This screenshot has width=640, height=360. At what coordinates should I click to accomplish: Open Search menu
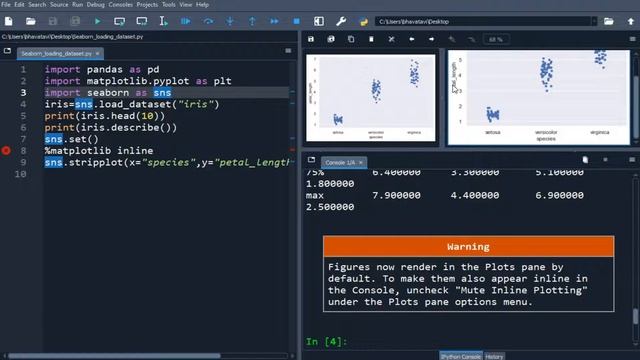[x=37, y=4]
